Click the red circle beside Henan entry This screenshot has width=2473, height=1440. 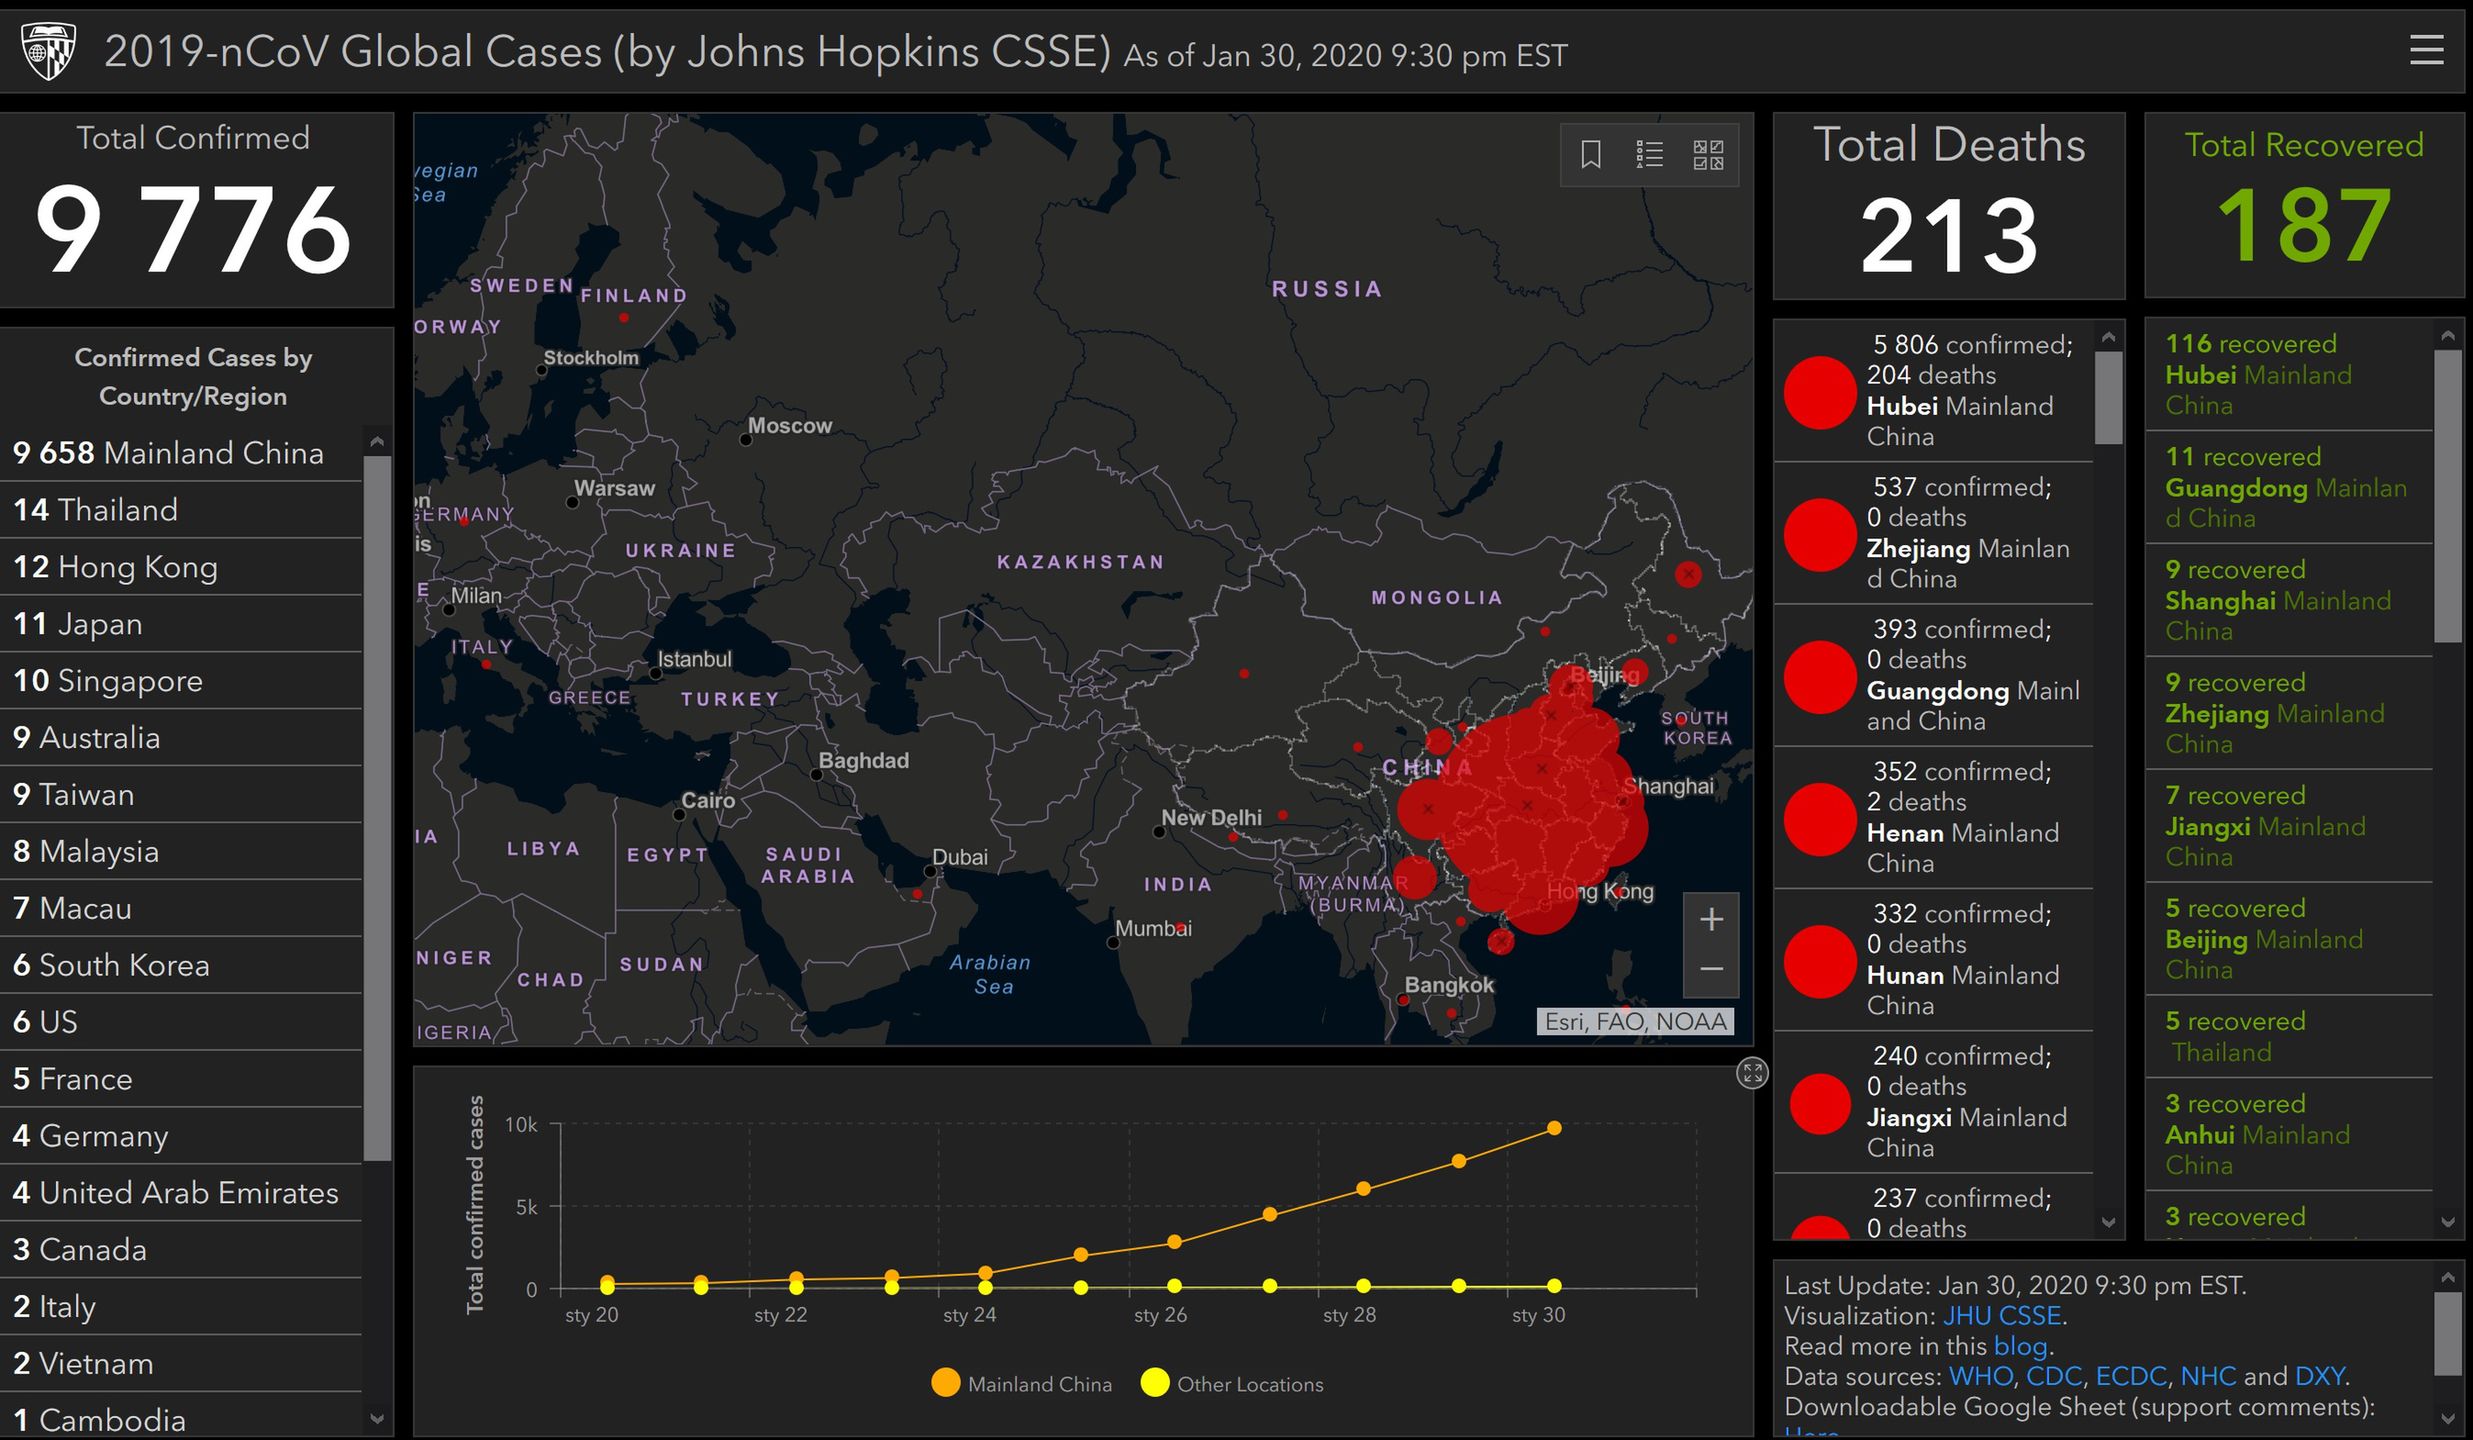tap(1820, 819)
